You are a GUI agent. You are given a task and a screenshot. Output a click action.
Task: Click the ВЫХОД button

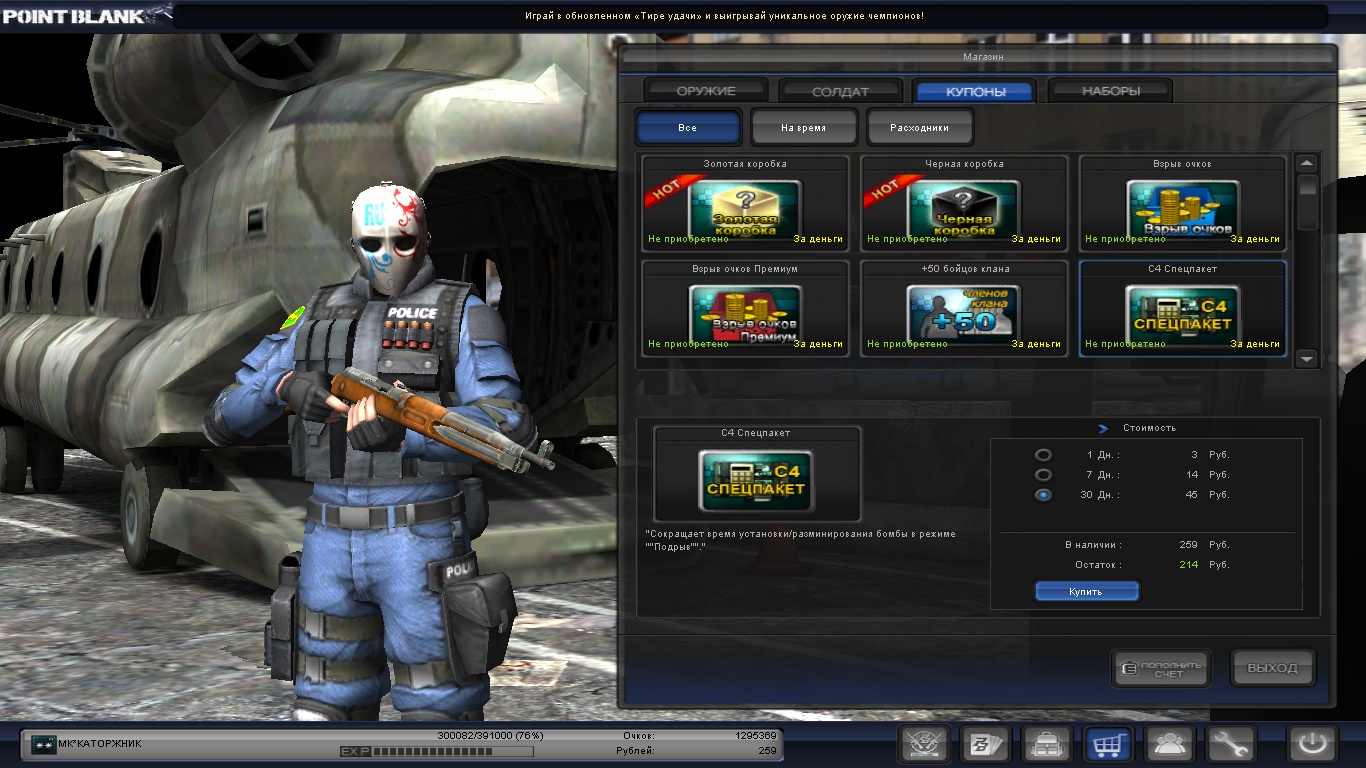[x=1273, y=668]
